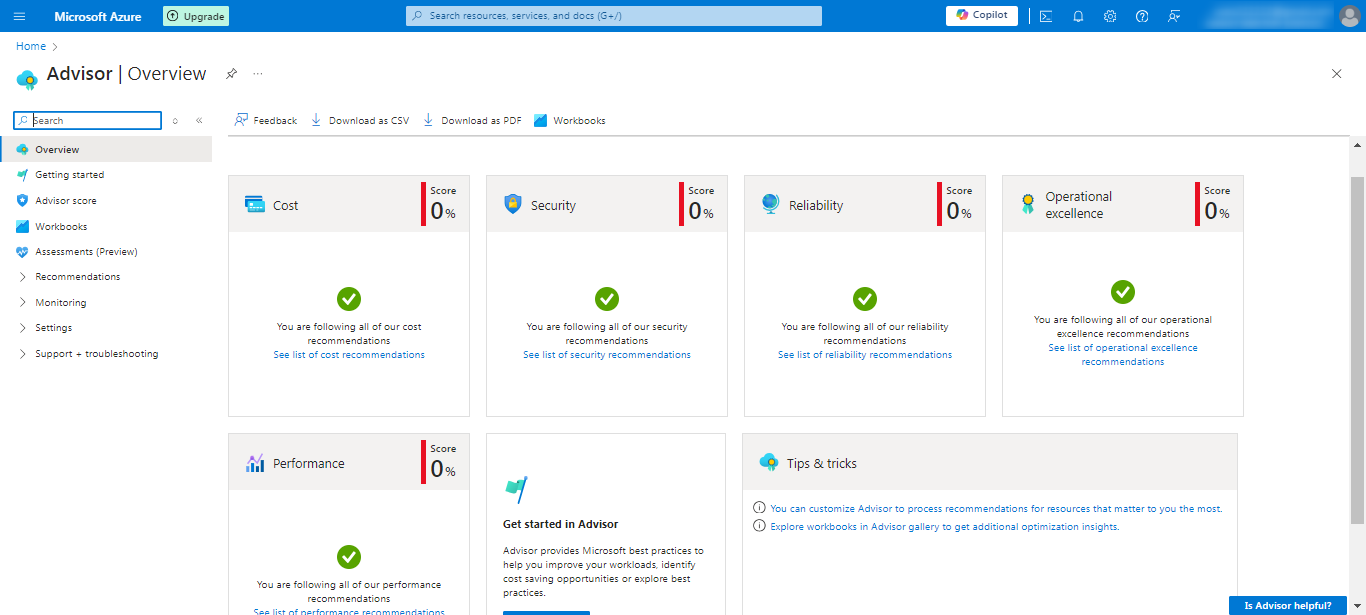Click the Cost card icon

255,204
